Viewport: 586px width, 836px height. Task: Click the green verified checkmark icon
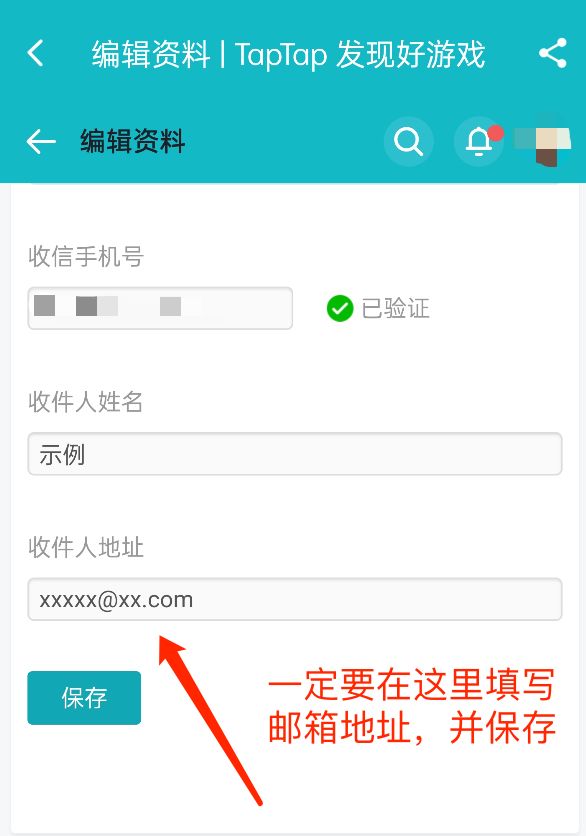[x=340, y=308]
